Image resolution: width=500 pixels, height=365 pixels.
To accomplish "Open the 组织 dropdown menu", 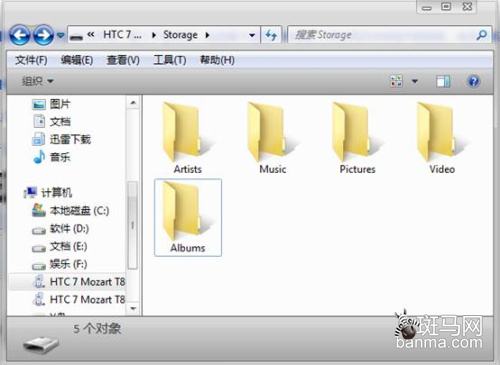I will click(37, 81).
